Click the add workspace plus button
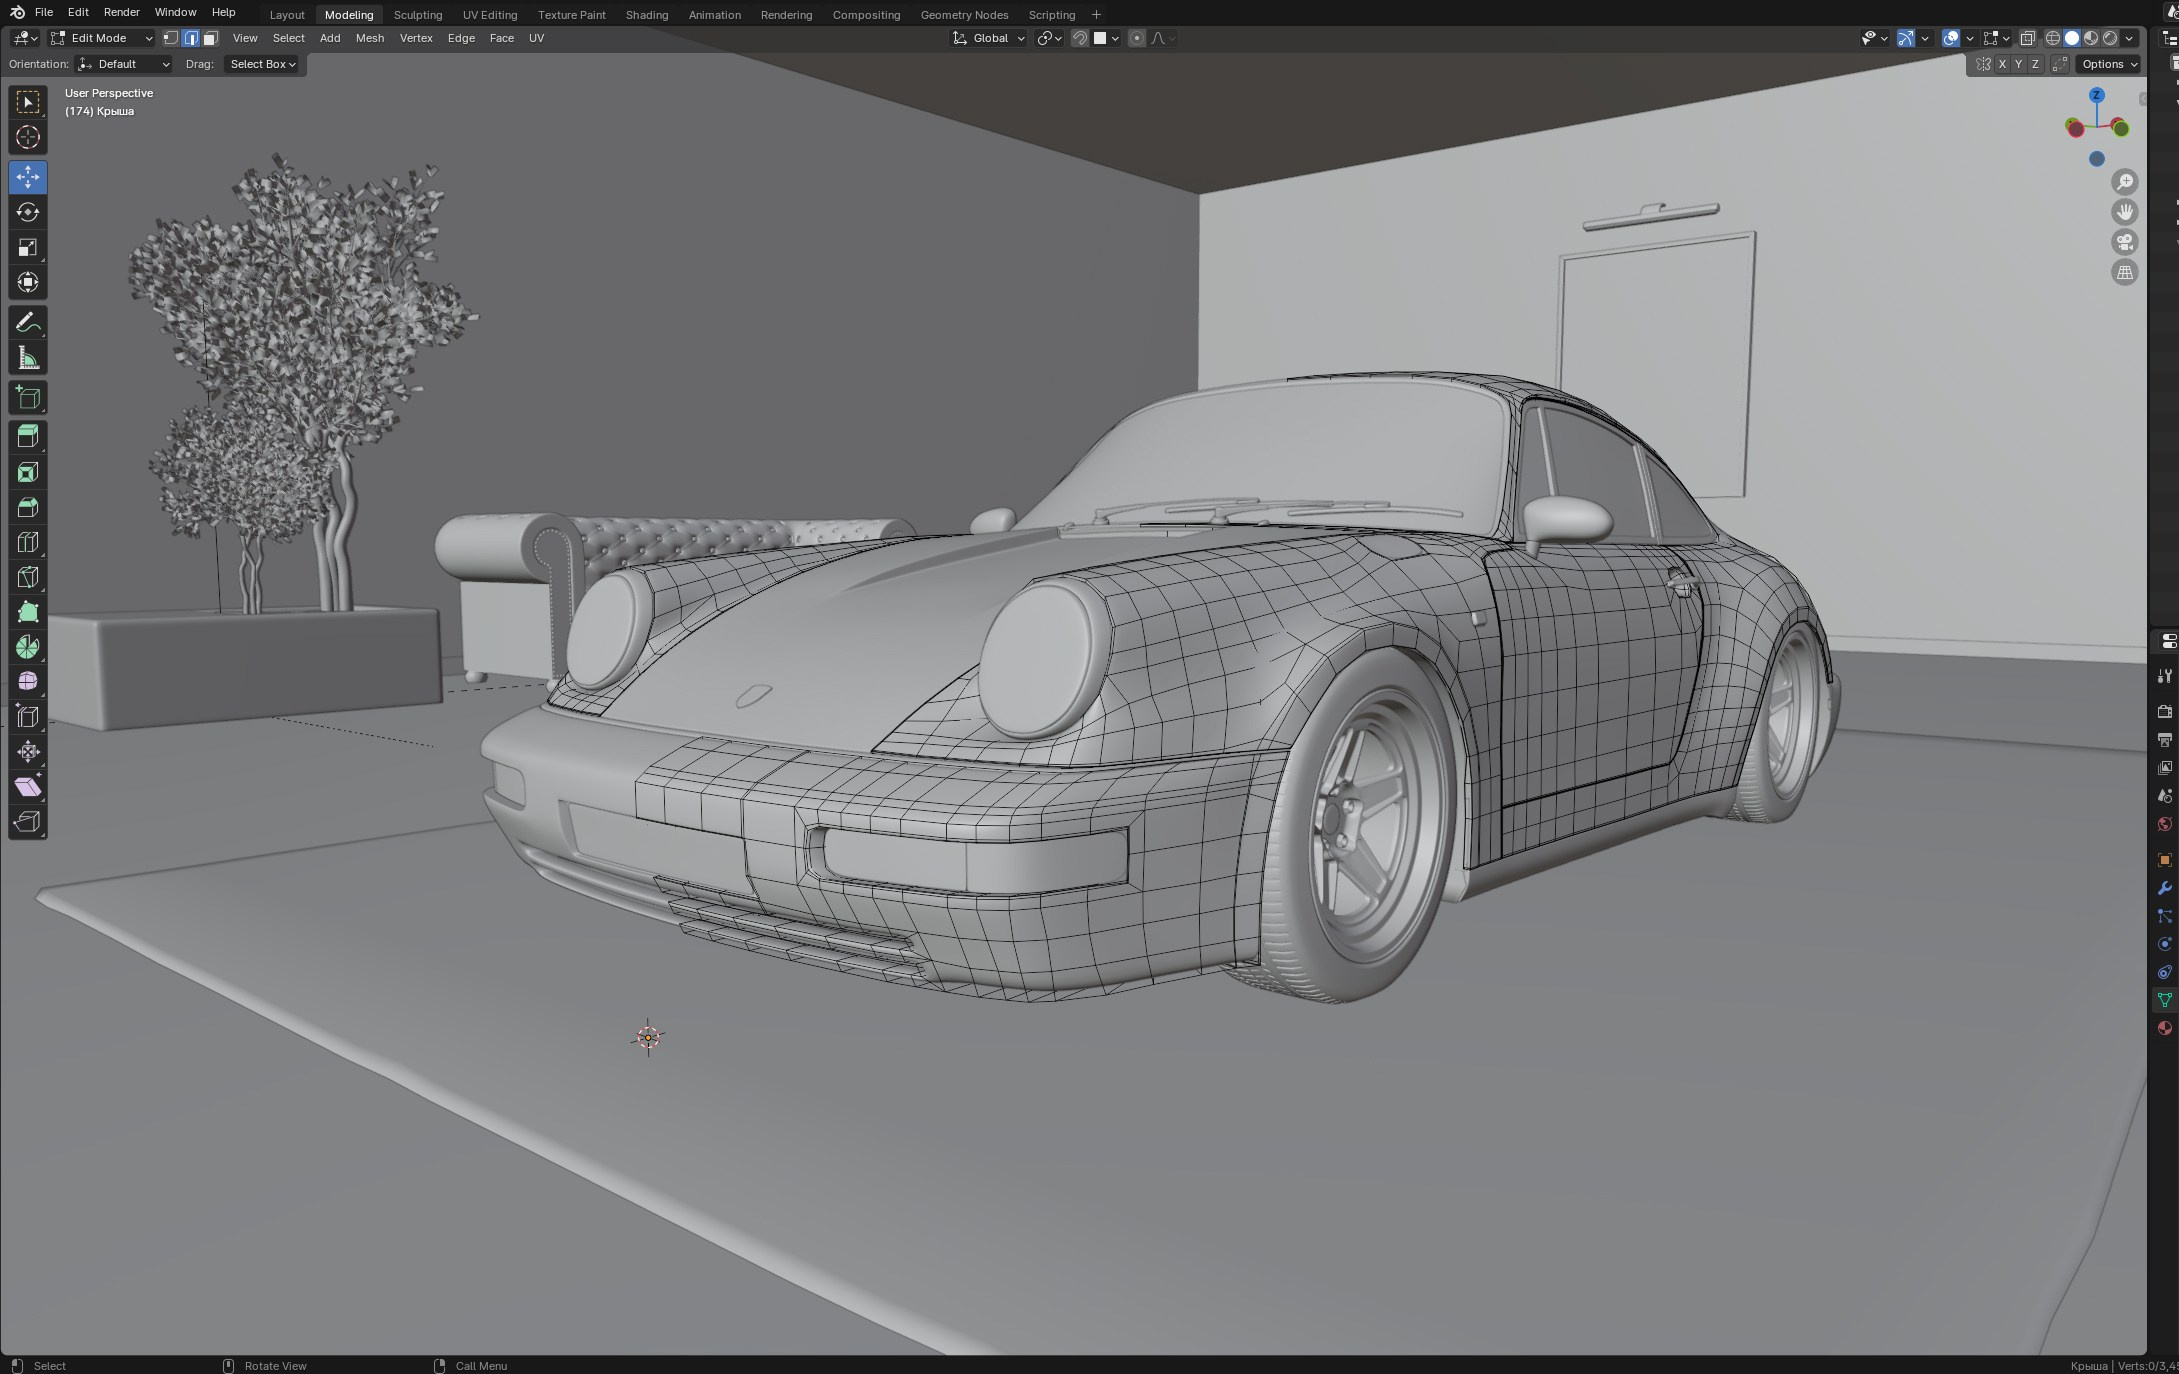 pyautogui.click(x=1096, y=15)
